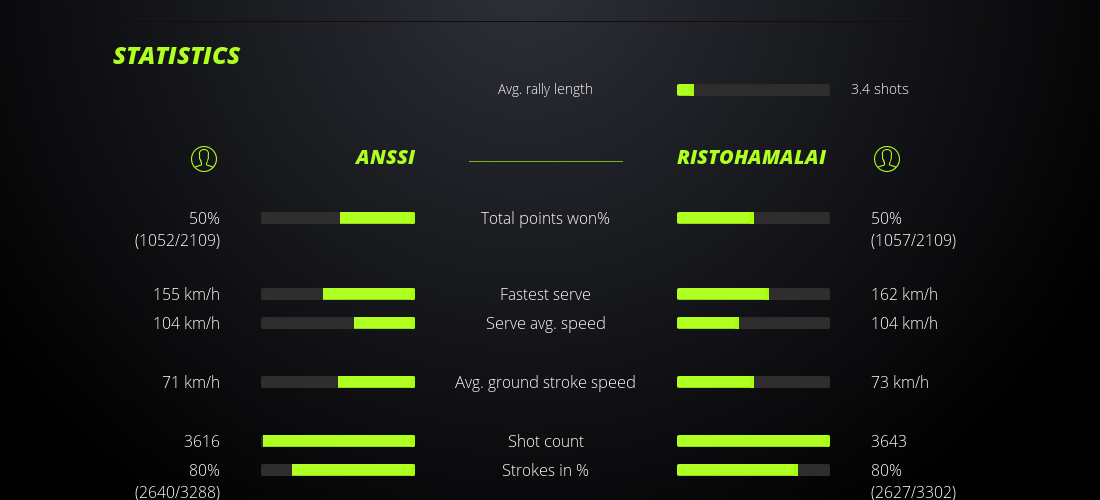Click the Total points won% label
This screenshot has height=500, width=1100.
[x=545, y=218]
